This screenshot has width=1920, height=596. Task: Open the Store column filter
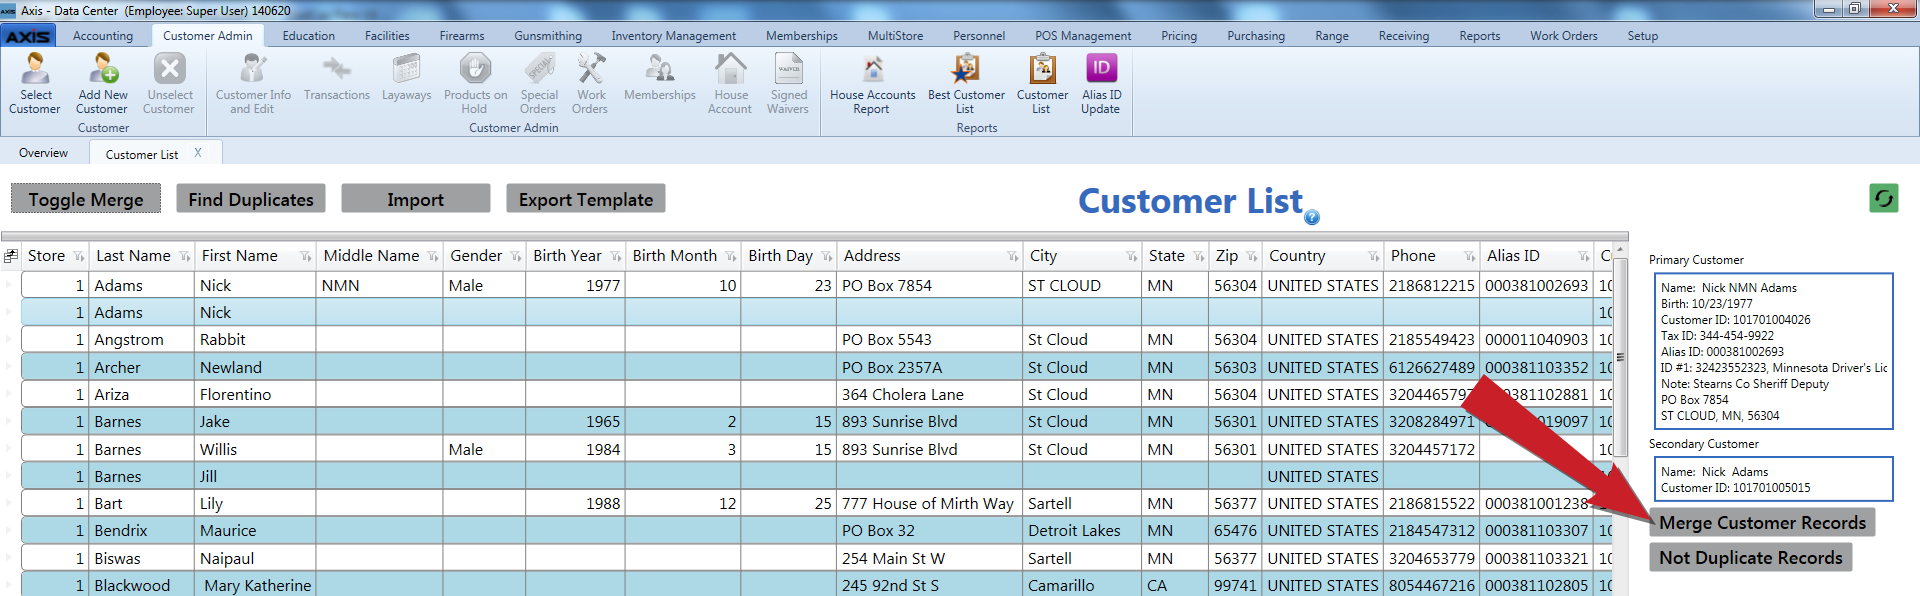(79, 257)
